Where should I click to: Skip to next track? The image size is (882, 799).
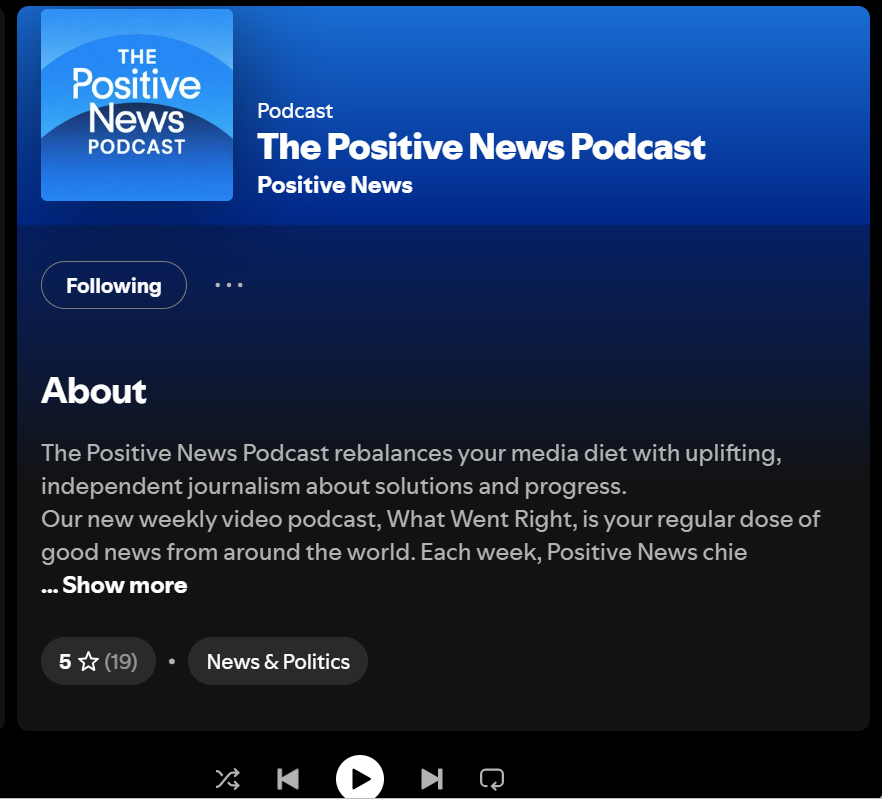[x=432, y=779]
